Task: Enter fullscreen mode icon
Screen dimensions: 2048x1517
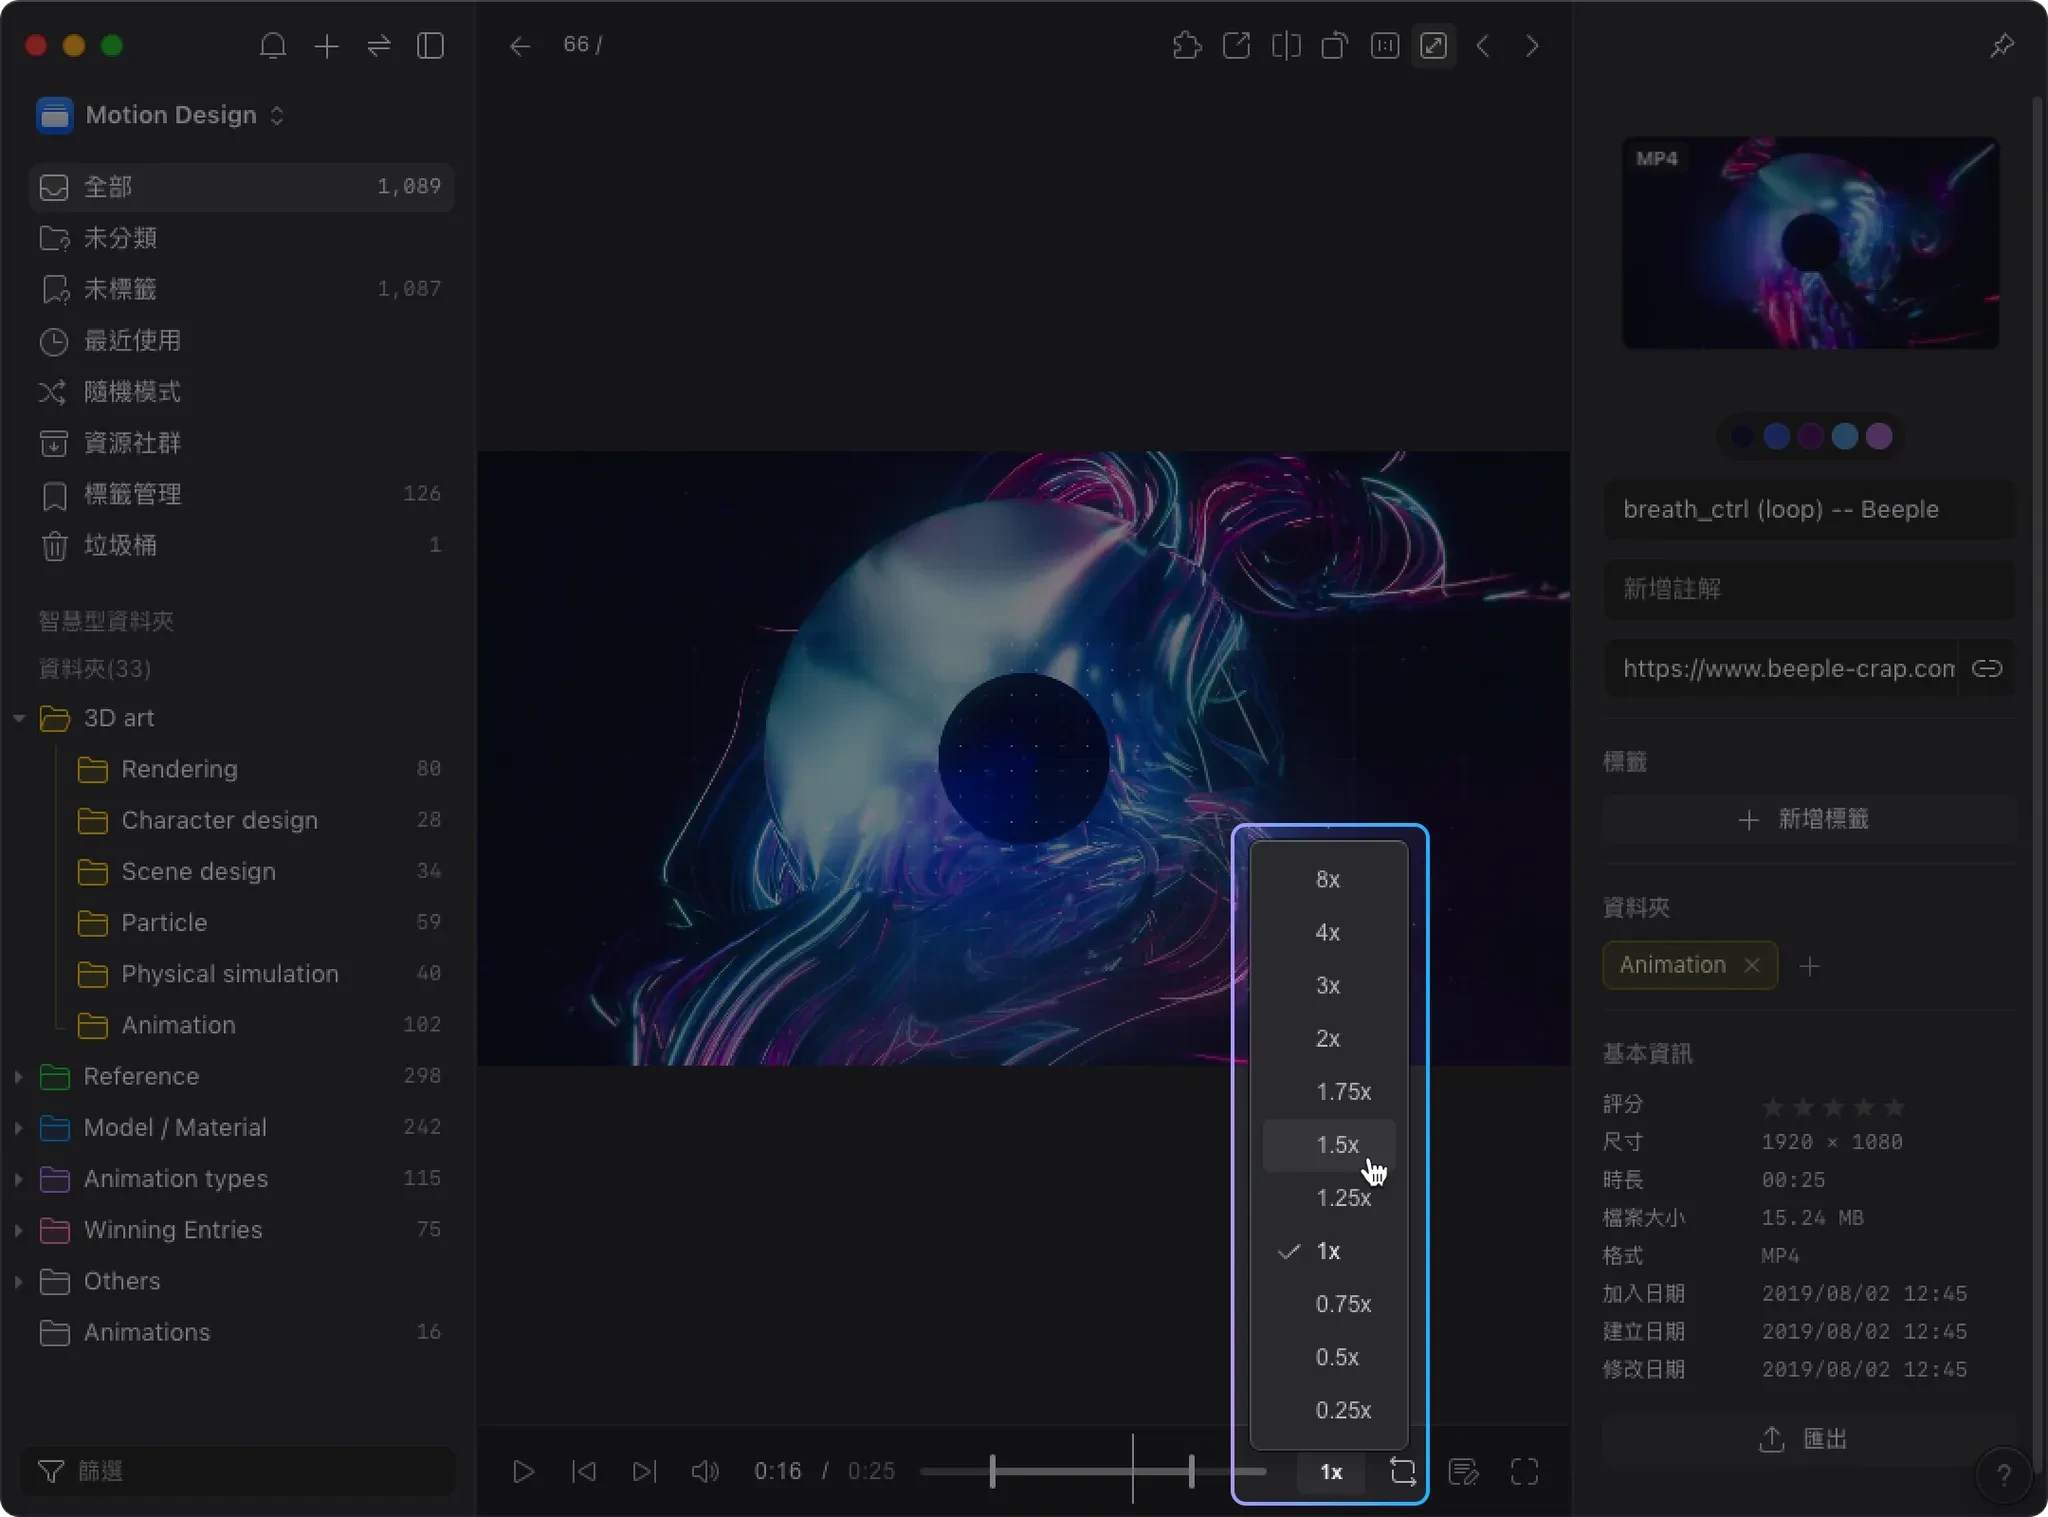Action: [x=1524, y=1472]
